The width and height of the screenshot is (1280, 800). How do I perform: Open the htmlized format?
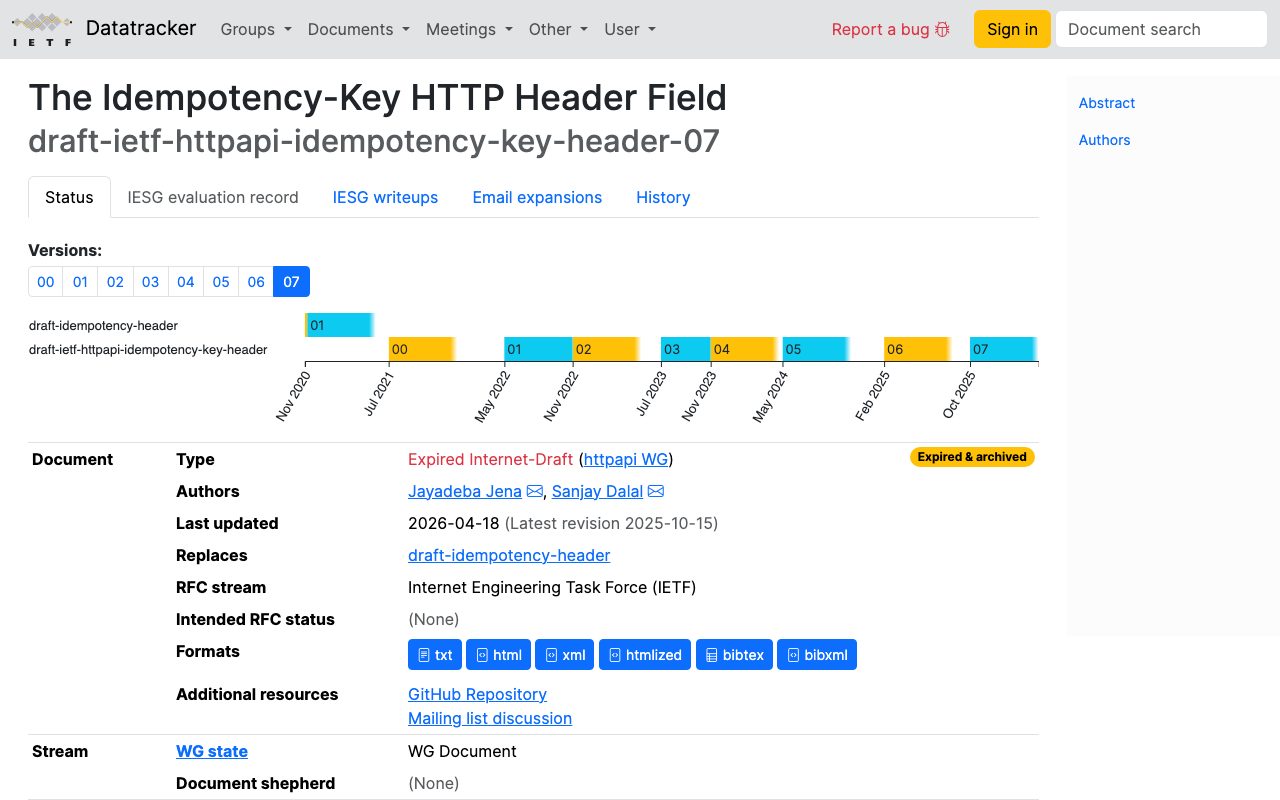point(645,655)
